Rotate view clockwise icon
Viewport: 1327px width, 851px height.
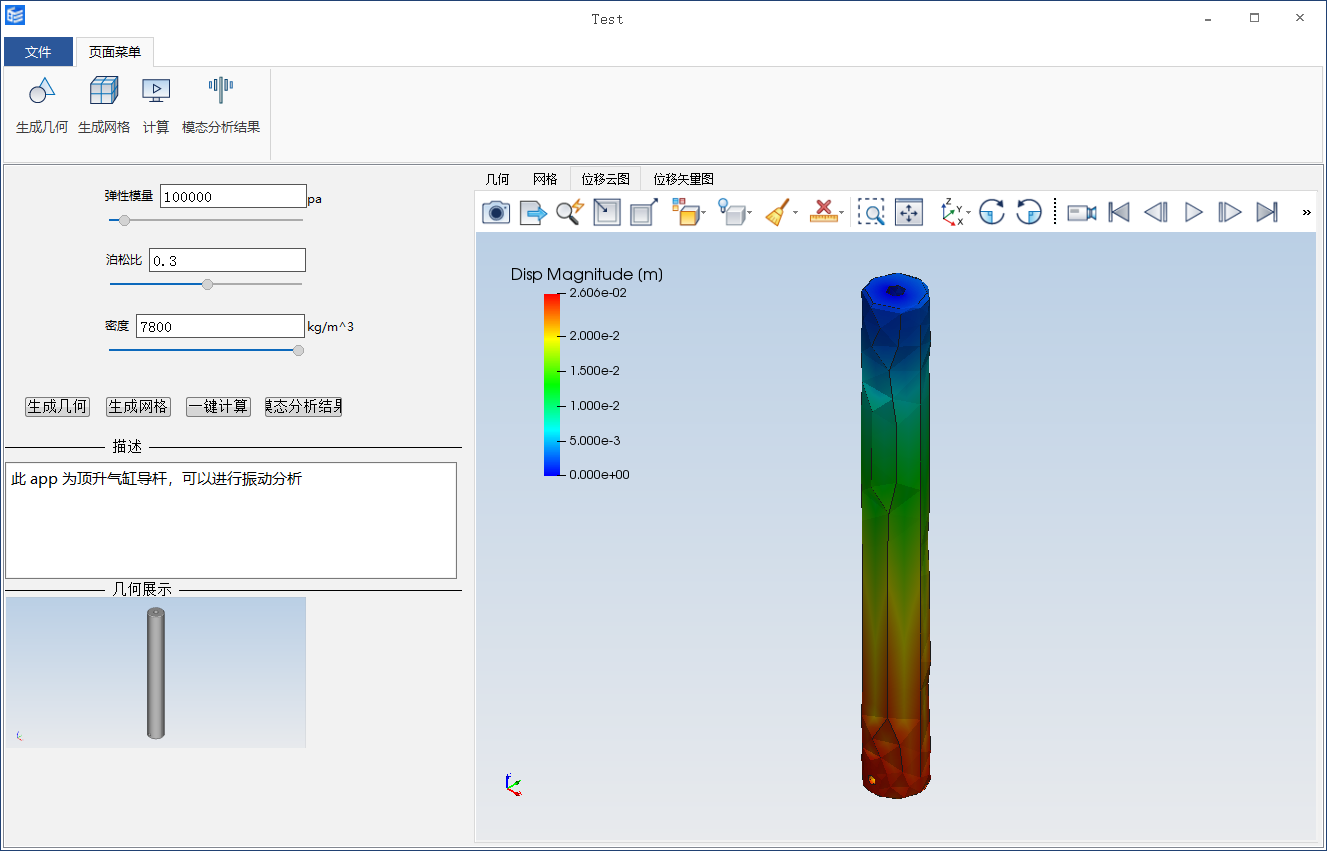(x=991, y=212)
